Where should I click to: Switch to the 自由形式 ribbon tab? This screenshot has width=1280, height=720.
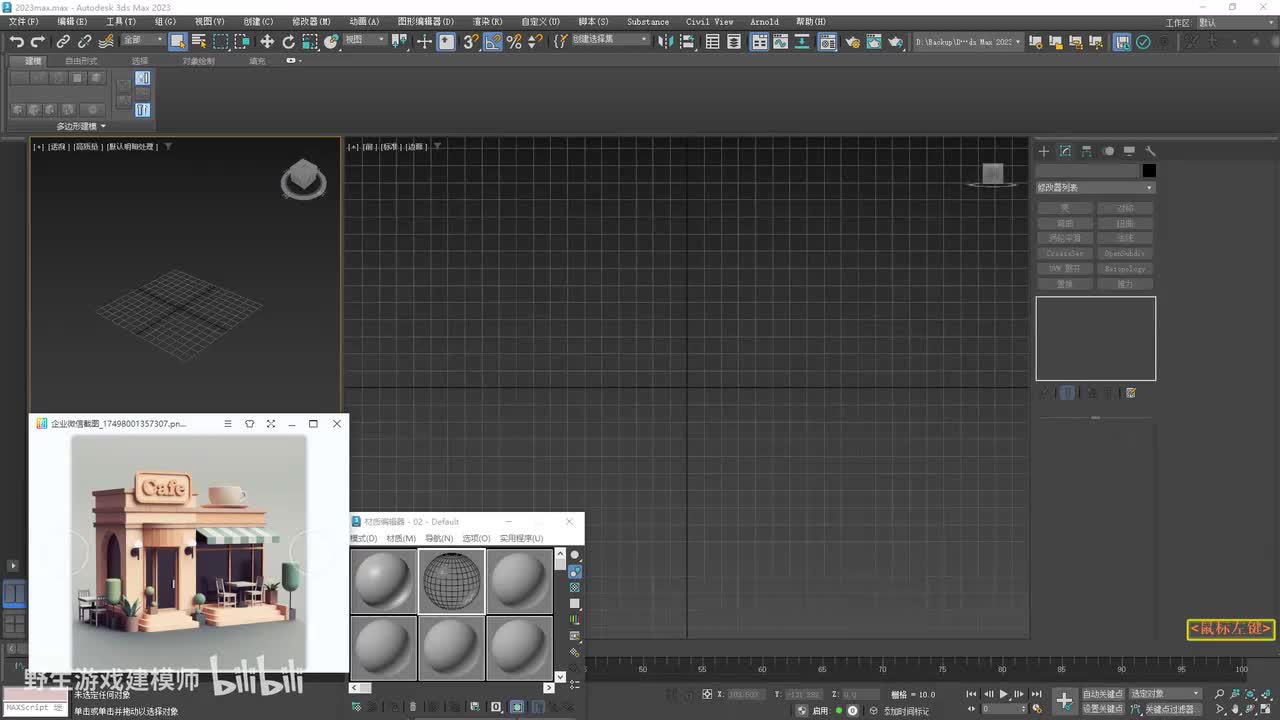pyautogui.click(x=81, y=61)
